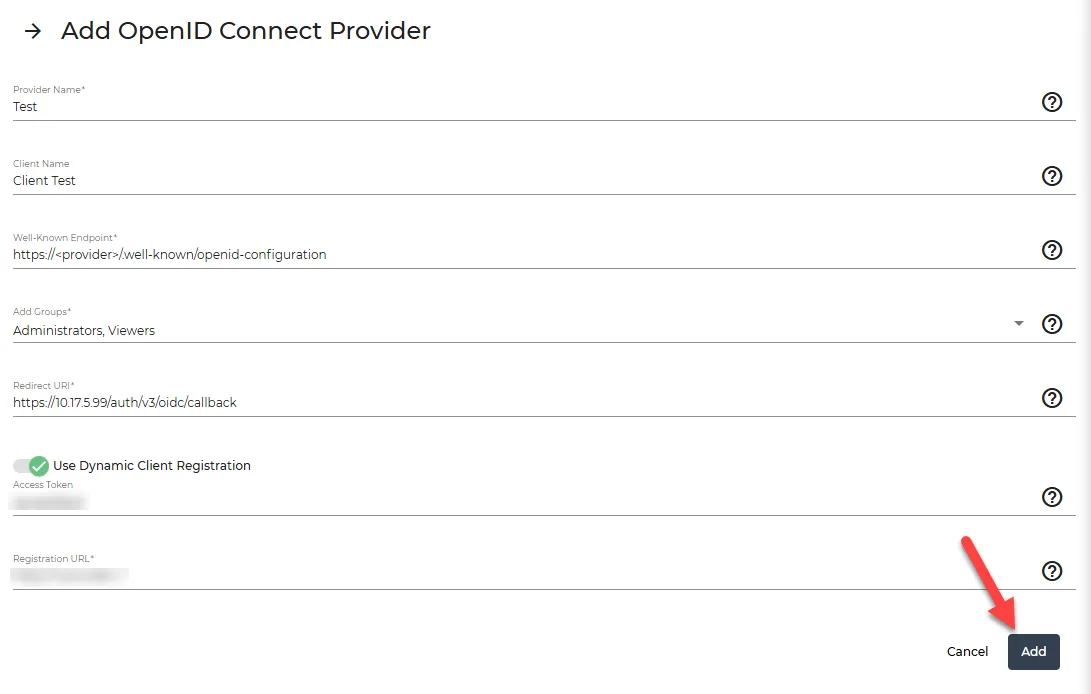Focus the Access Token input field

[x=522, y=502]
